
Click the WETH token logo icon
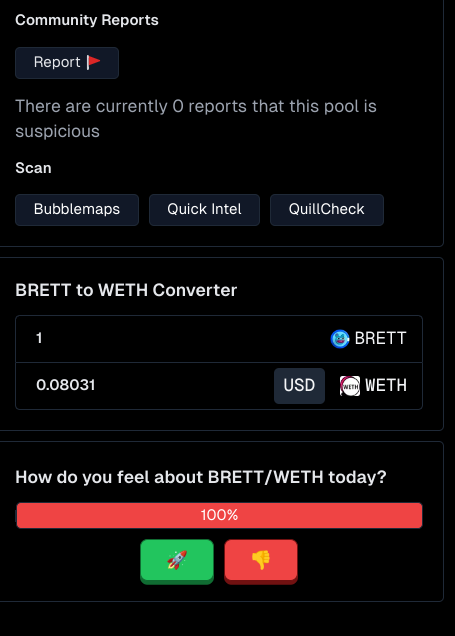(x=350, y=386)
